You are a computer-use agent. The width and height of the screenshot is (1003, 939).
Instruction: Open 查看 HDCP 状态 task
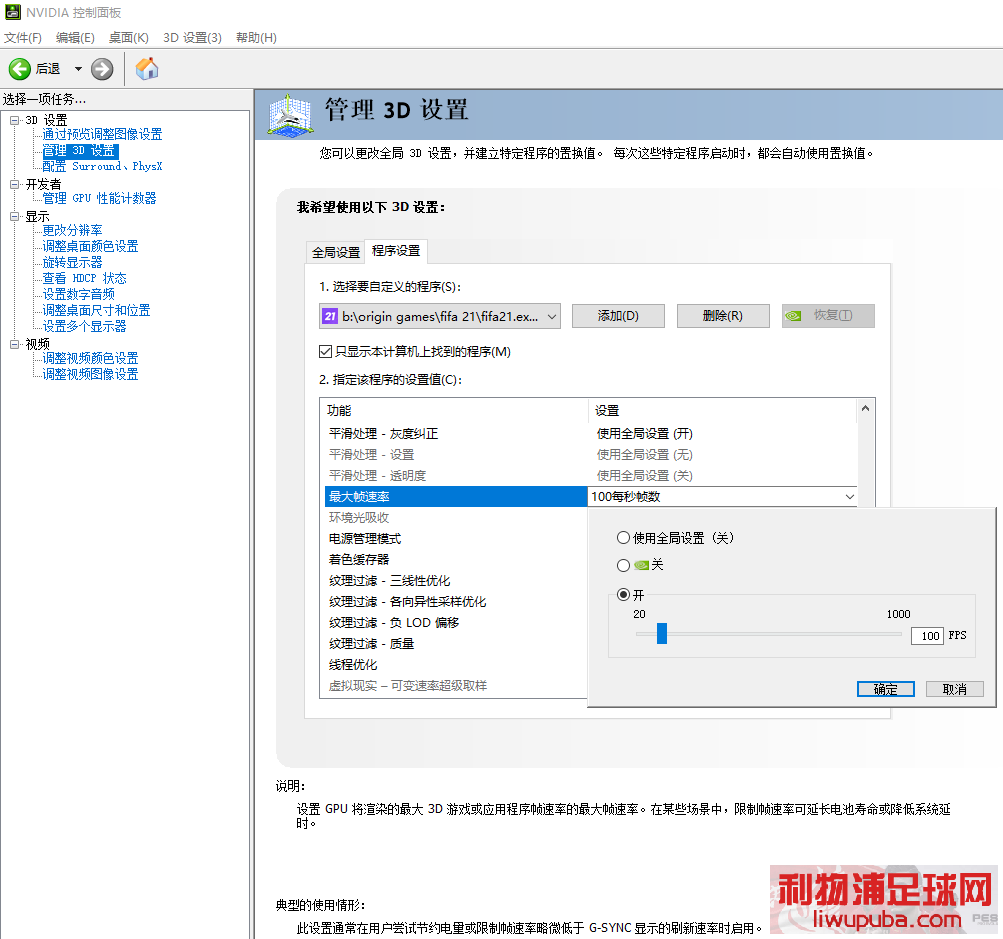[84, 278]
